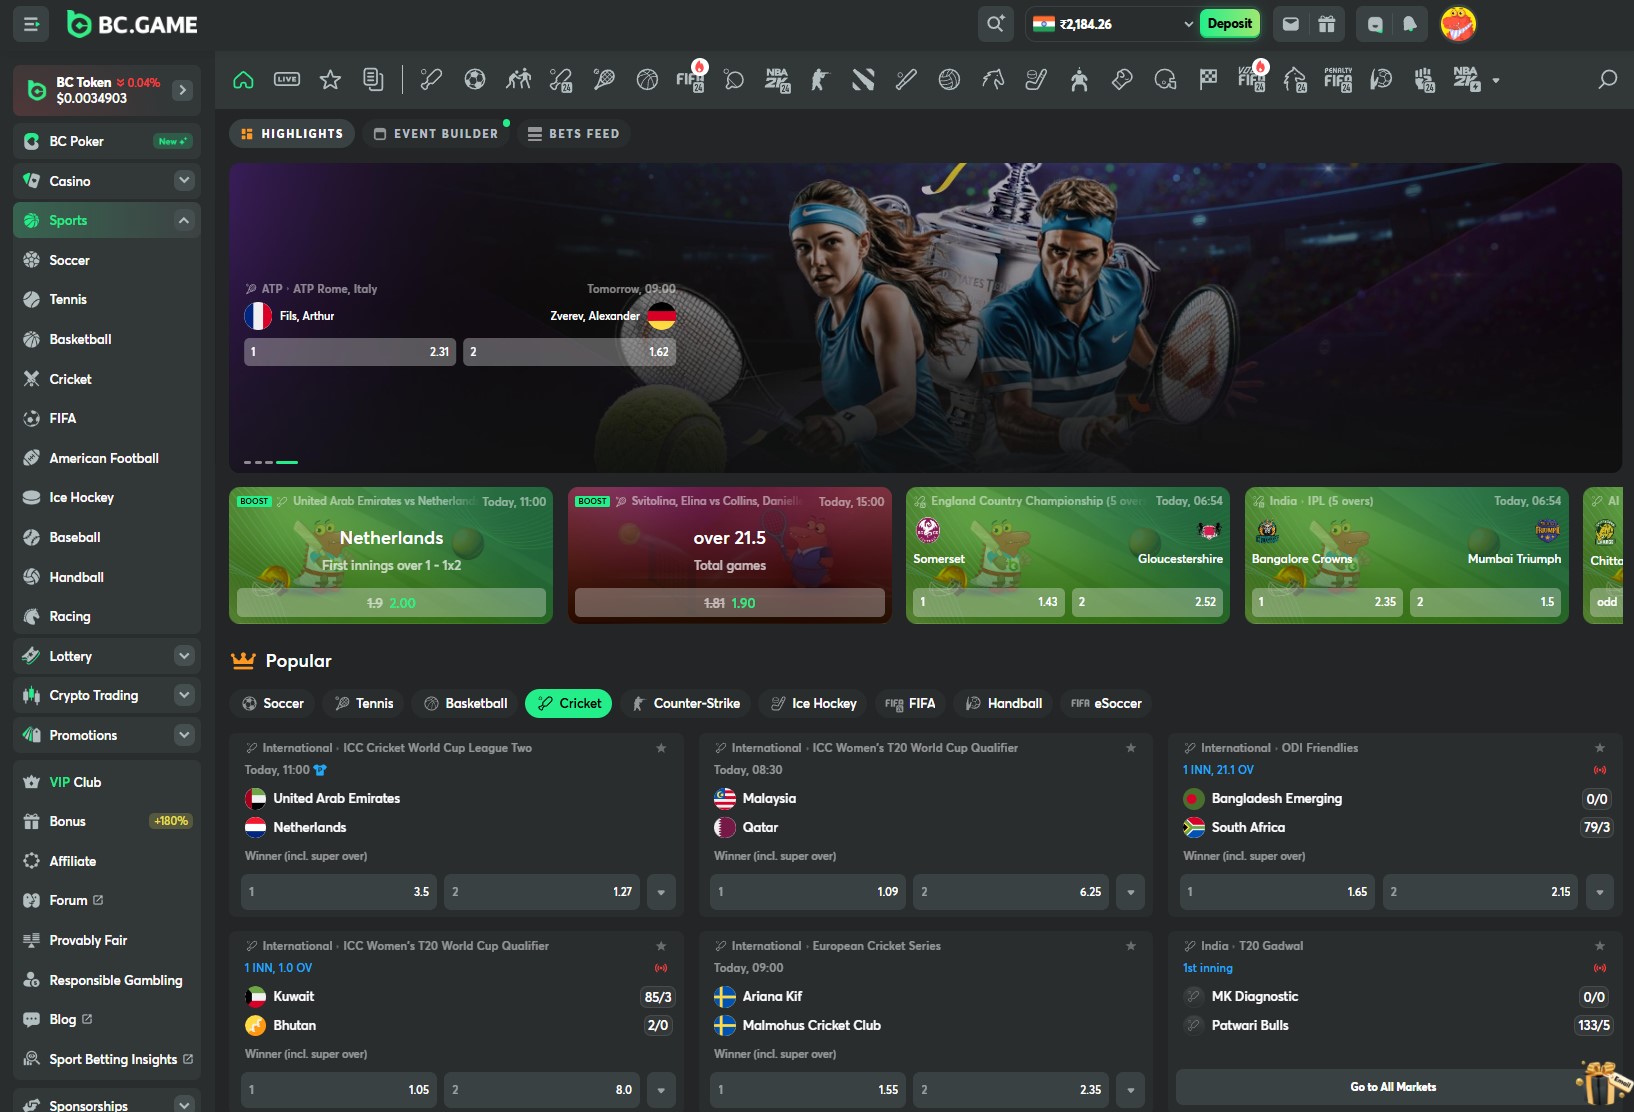Open the LIVE events icon

[x=287, y=80]
